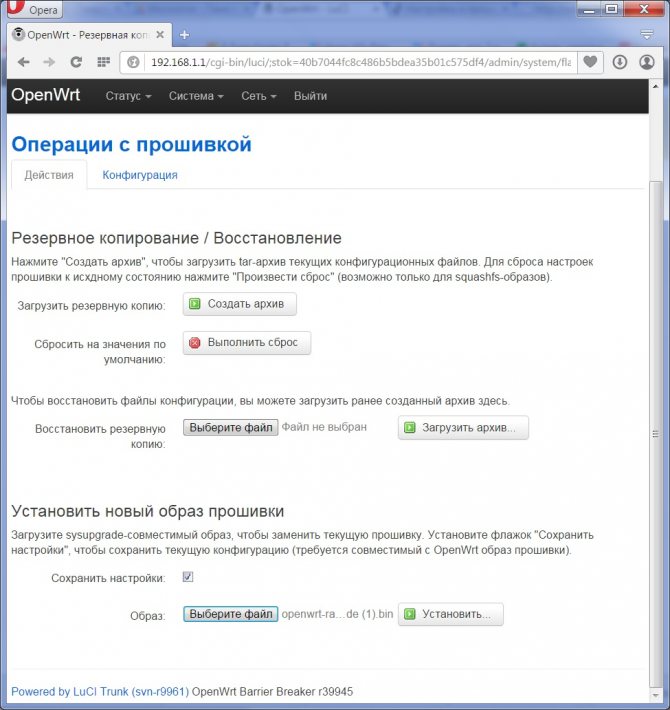670x710 pixels.
Task: Toggle the Сохранить настройки checkbox
Action: click(188, 577)
